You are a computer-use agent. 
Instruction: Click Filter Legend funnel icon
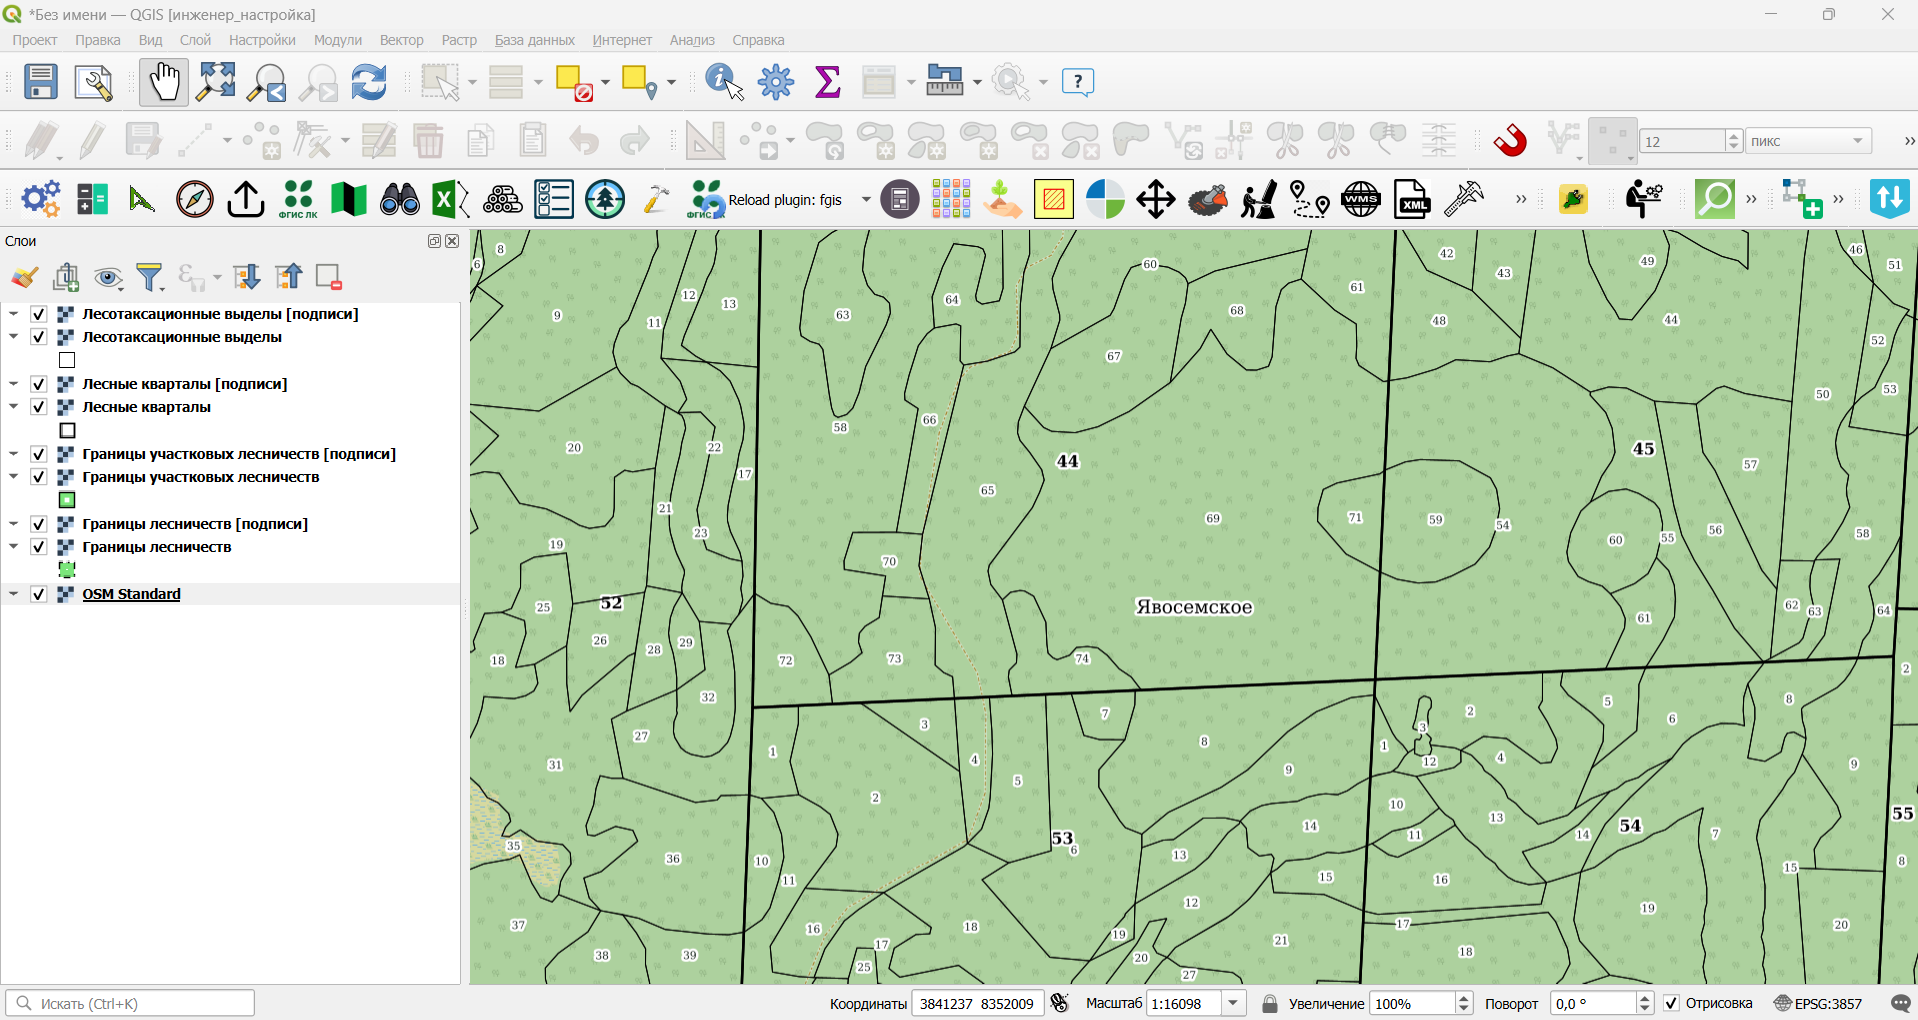click(150, 277)
